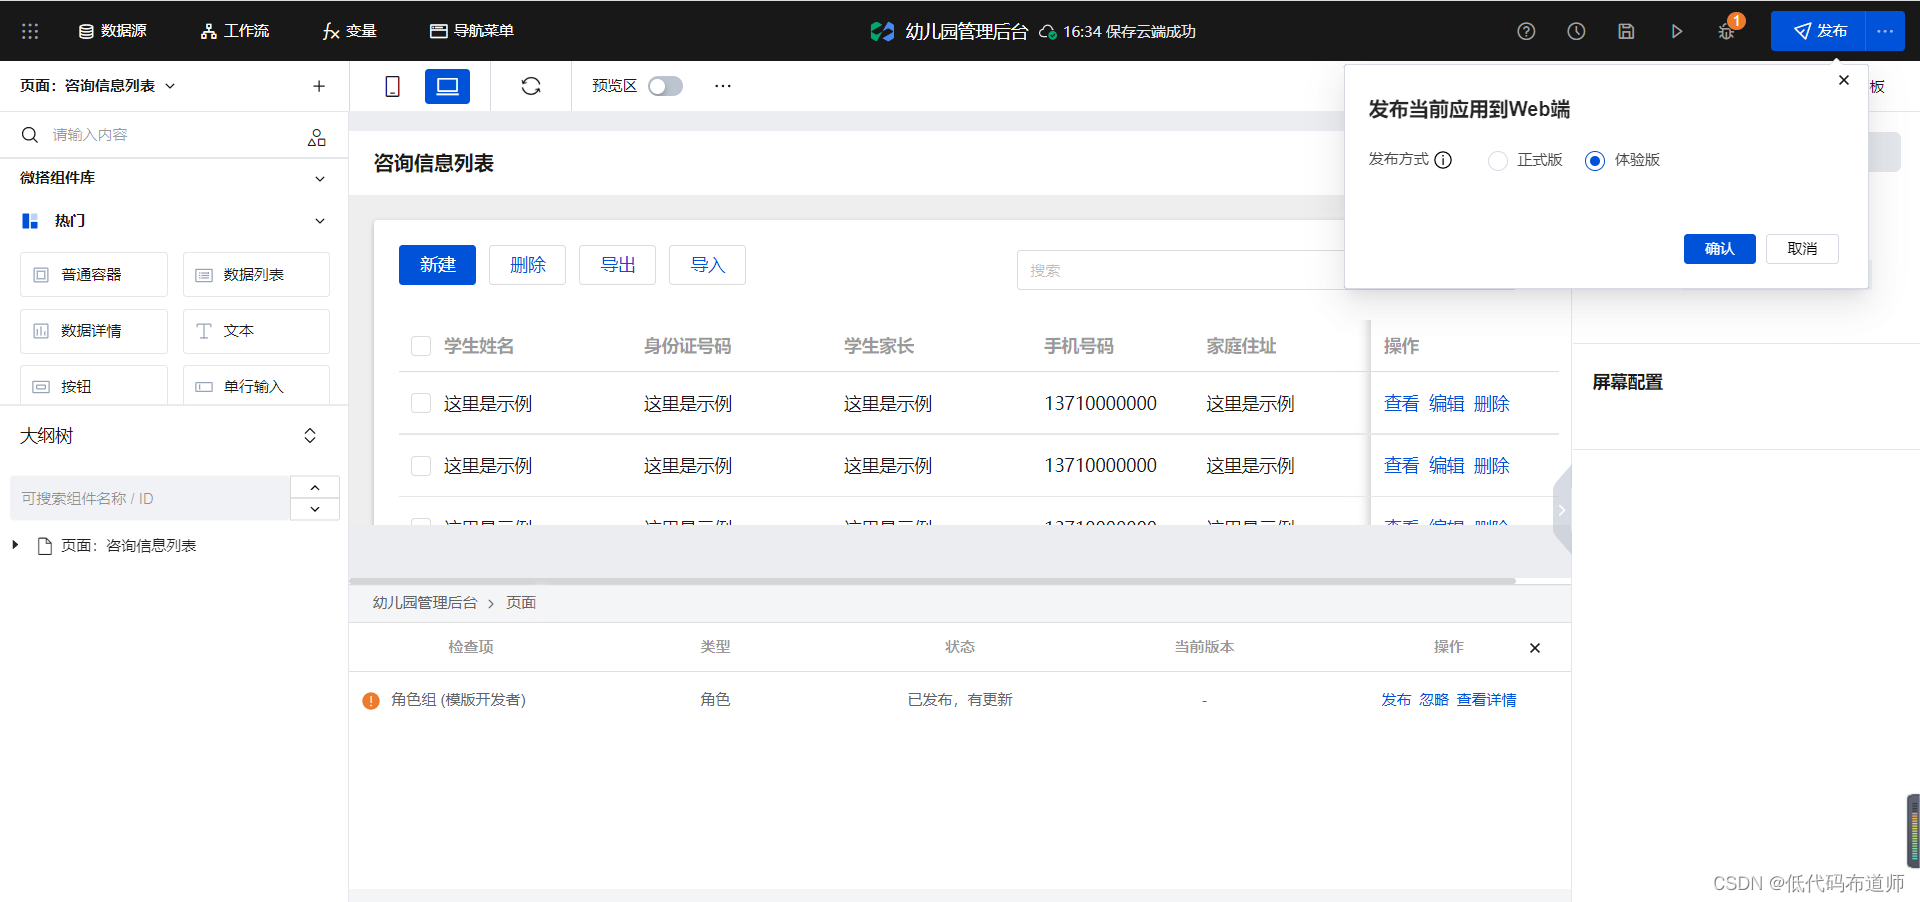
Task: Click the 导入 button
Action: [x=707, y=265]
